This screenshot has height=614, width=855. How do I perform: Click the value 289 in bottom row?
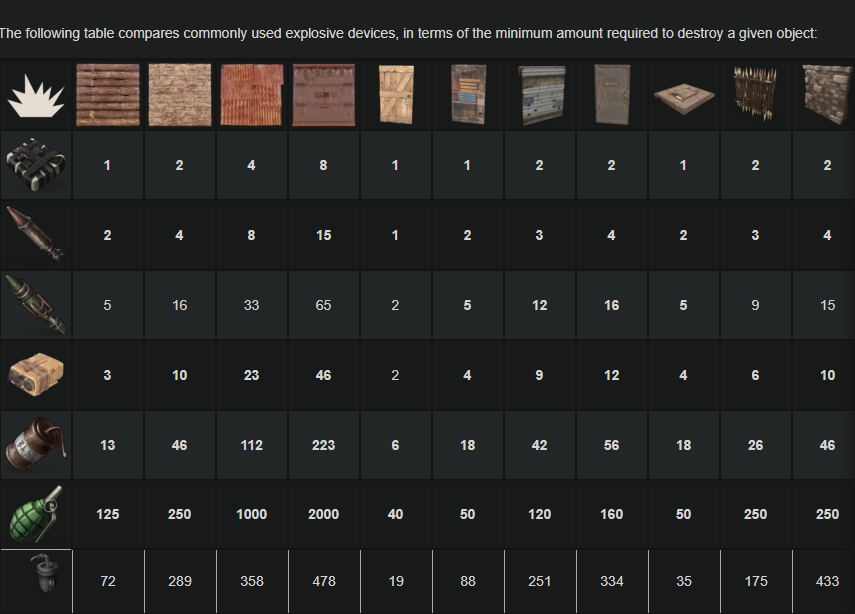tap(180, 581)
